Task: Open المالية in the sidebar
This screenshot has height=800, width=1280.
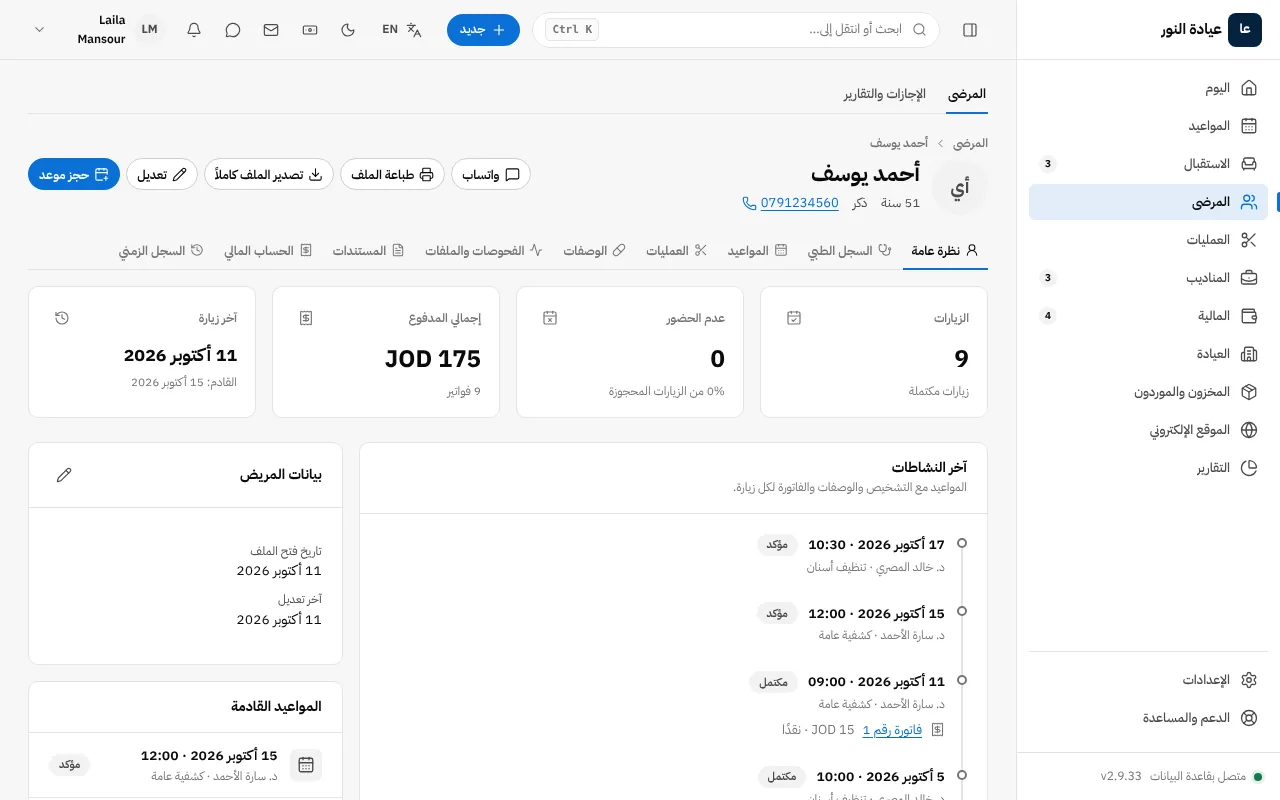Action: [x=1148, y=316]
